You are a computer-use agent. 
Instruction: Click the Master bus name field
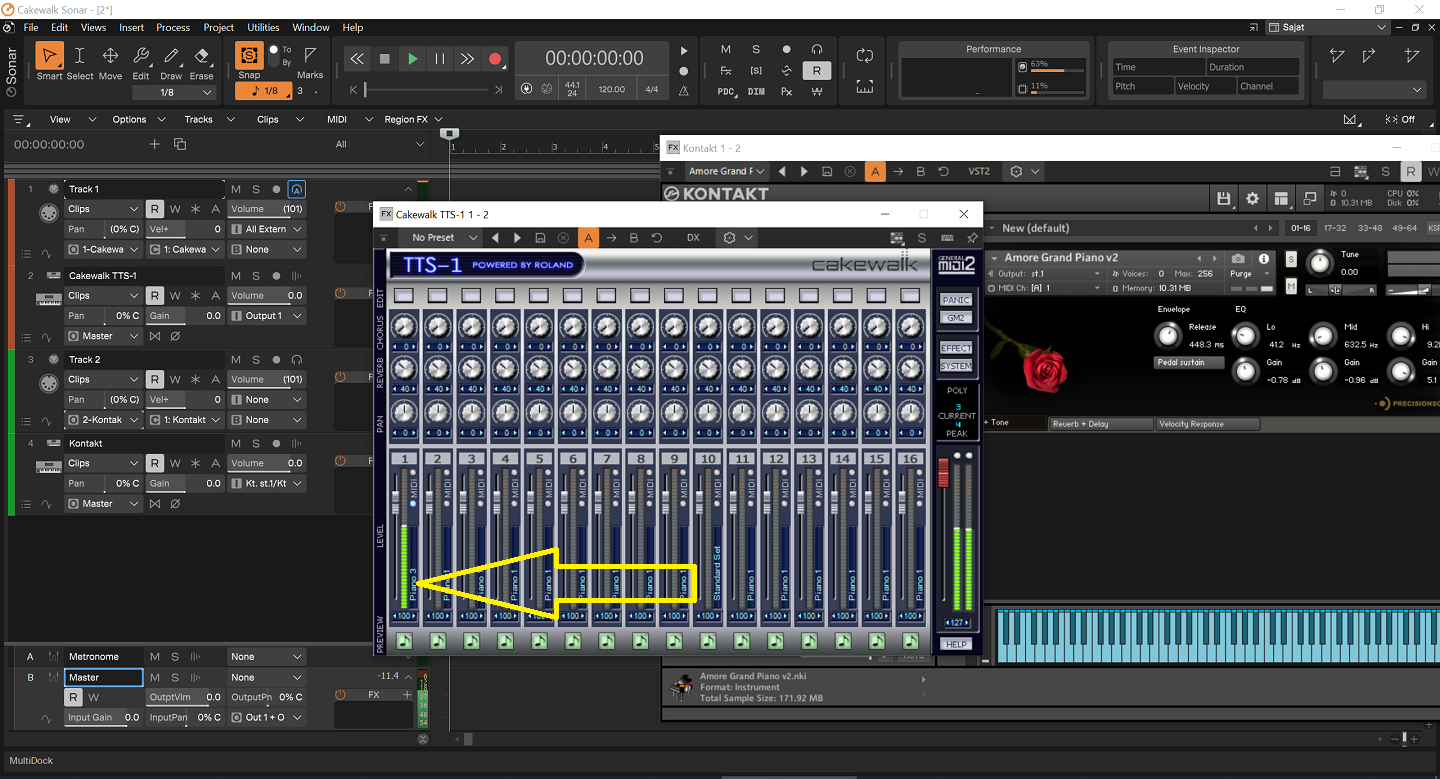(x=104, y=677)
